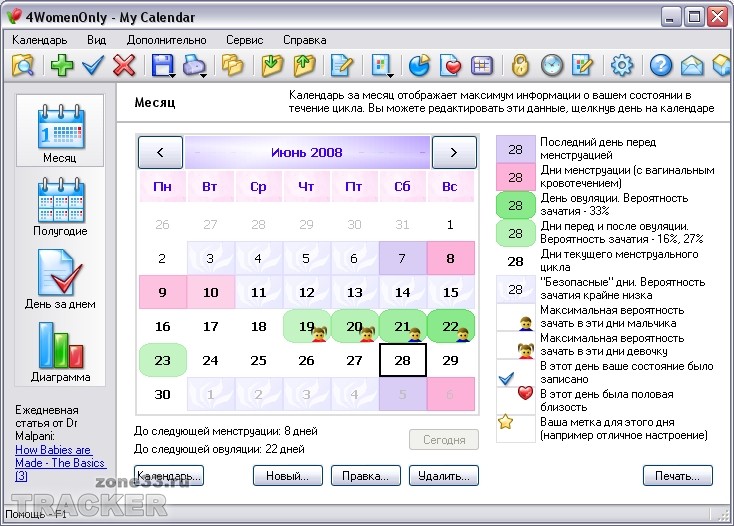The width and height of the screenshot is (734, 526).
Task: Click the text До следующей менструации: 8 дней
Action: [x=226, y=431]
